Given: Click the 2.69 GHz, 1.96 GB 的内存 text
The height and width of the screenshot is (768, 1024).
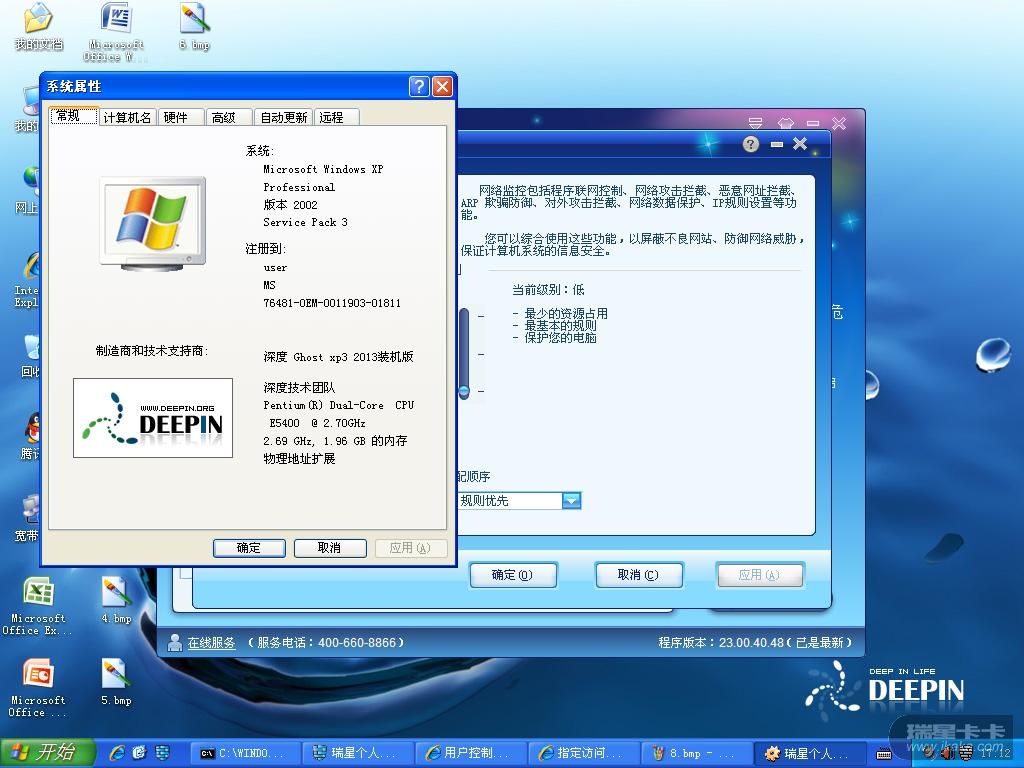Looking at the screenshot, I should click(x=335, y=441).
